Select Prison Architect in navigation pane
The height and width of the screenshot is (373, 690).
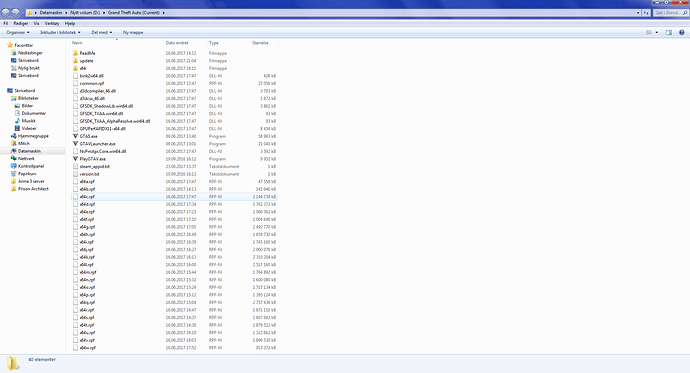tap(33, 189)
